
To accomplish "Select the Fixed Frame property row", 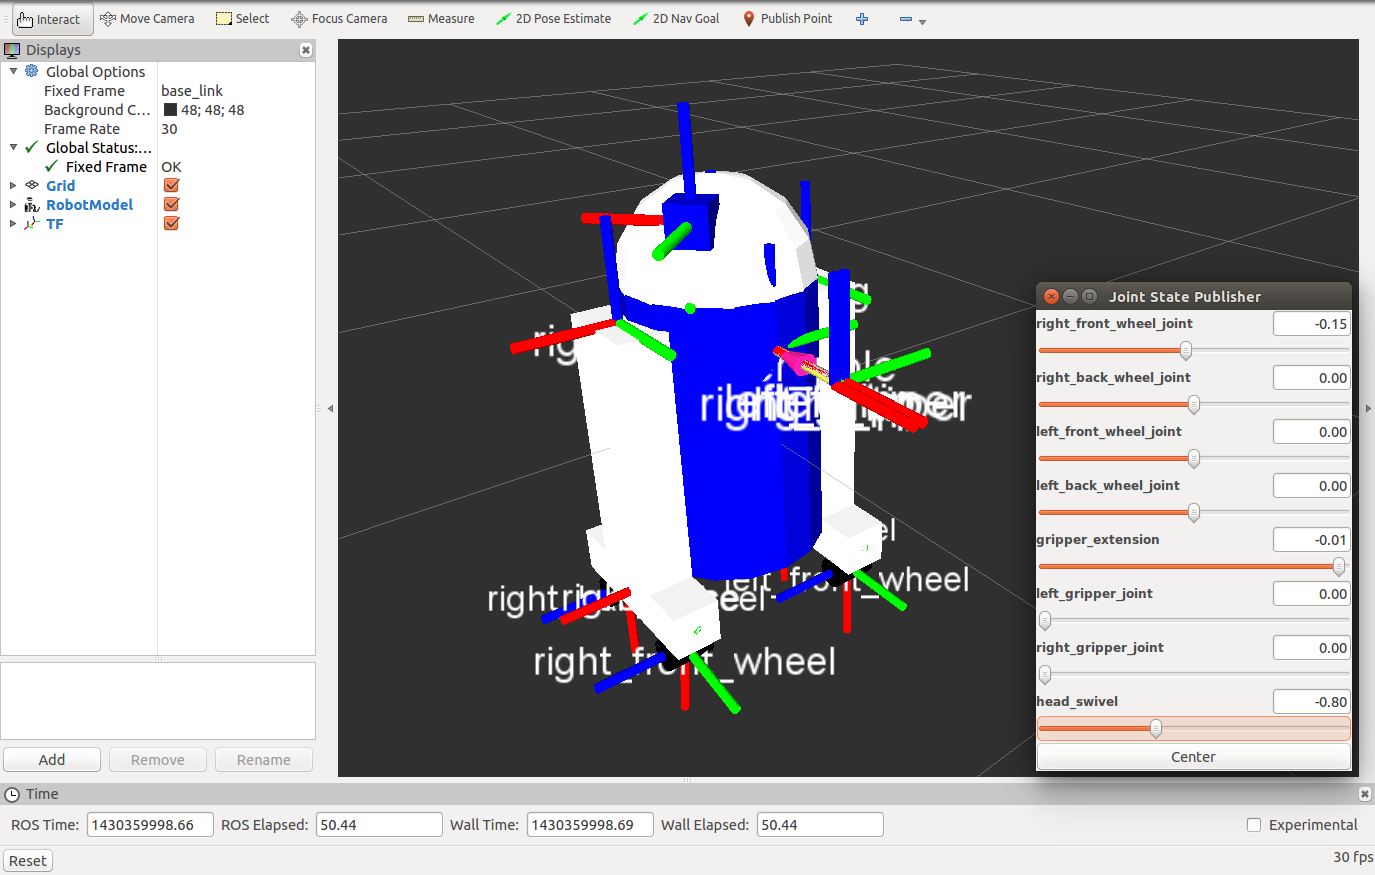I will [x=85, y=91].
